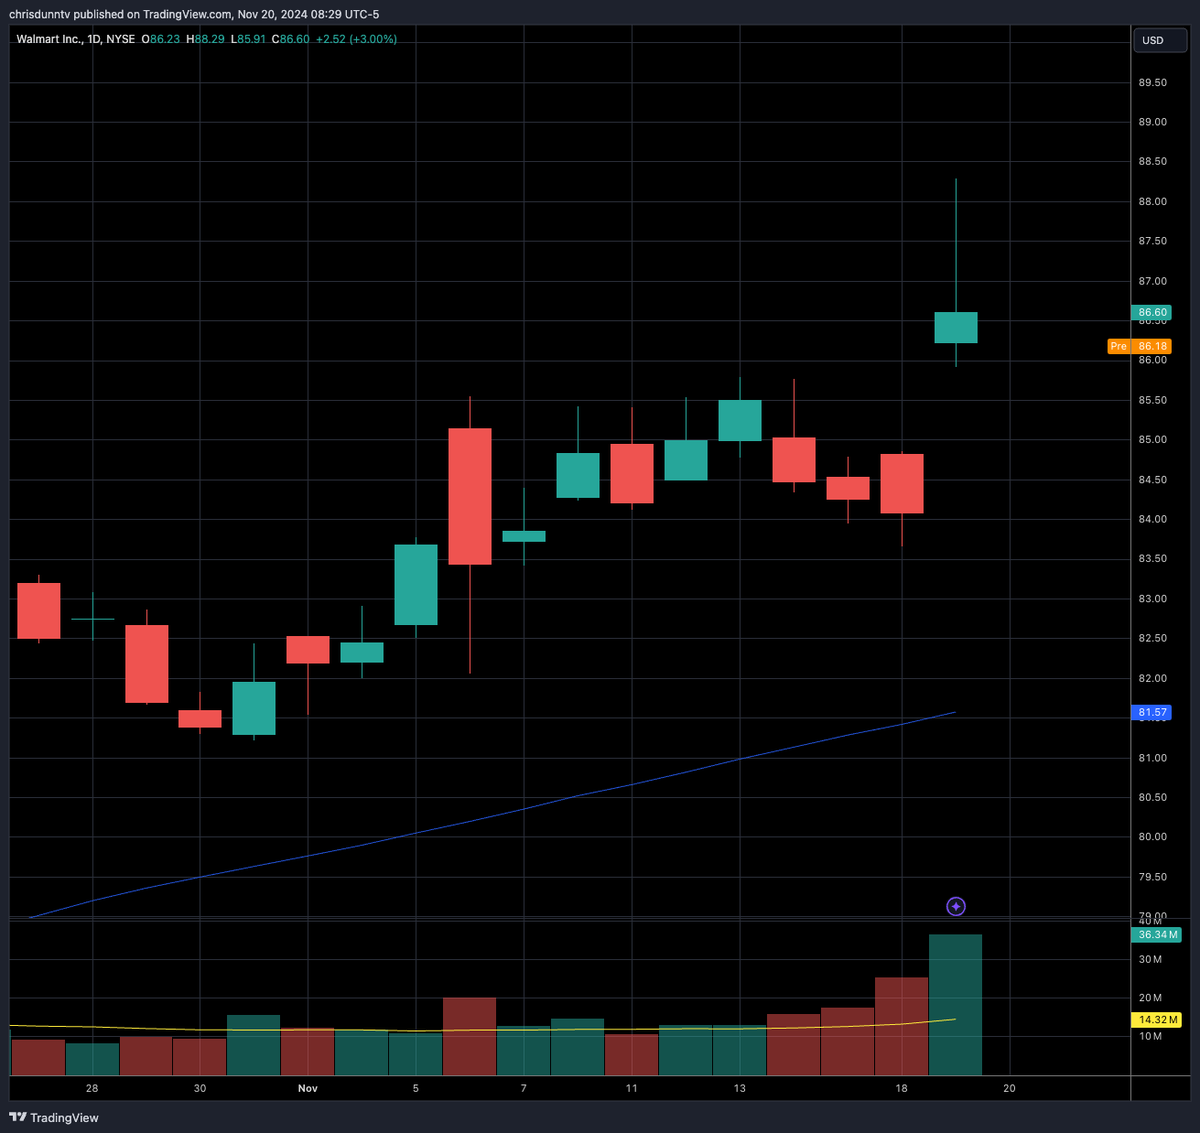Click the high value H88.29 in the legend

[x=206, y=39]
